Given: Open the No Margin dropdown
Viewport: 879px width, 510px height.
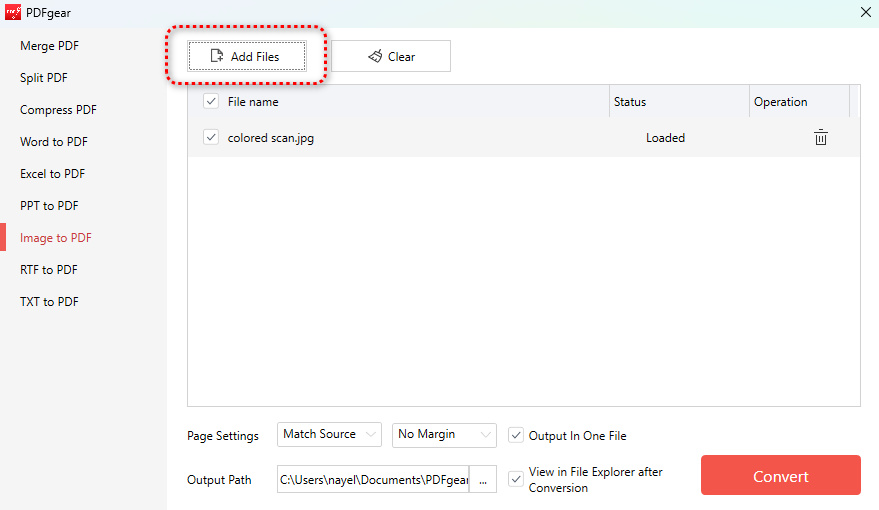Looking at the screenshot, I should (x=444, y=434).
